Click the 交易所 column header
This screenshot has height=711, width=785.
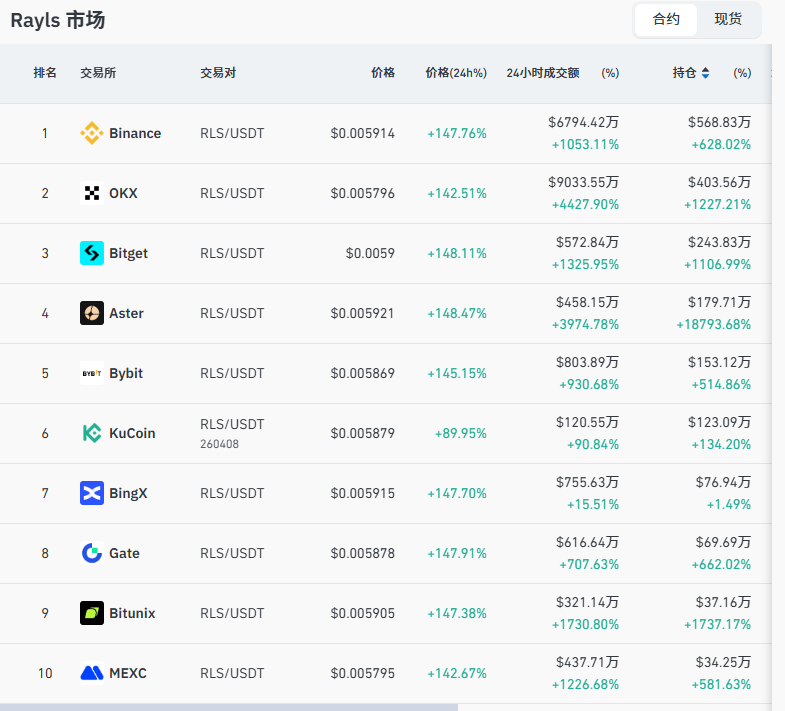click(98, 73)
